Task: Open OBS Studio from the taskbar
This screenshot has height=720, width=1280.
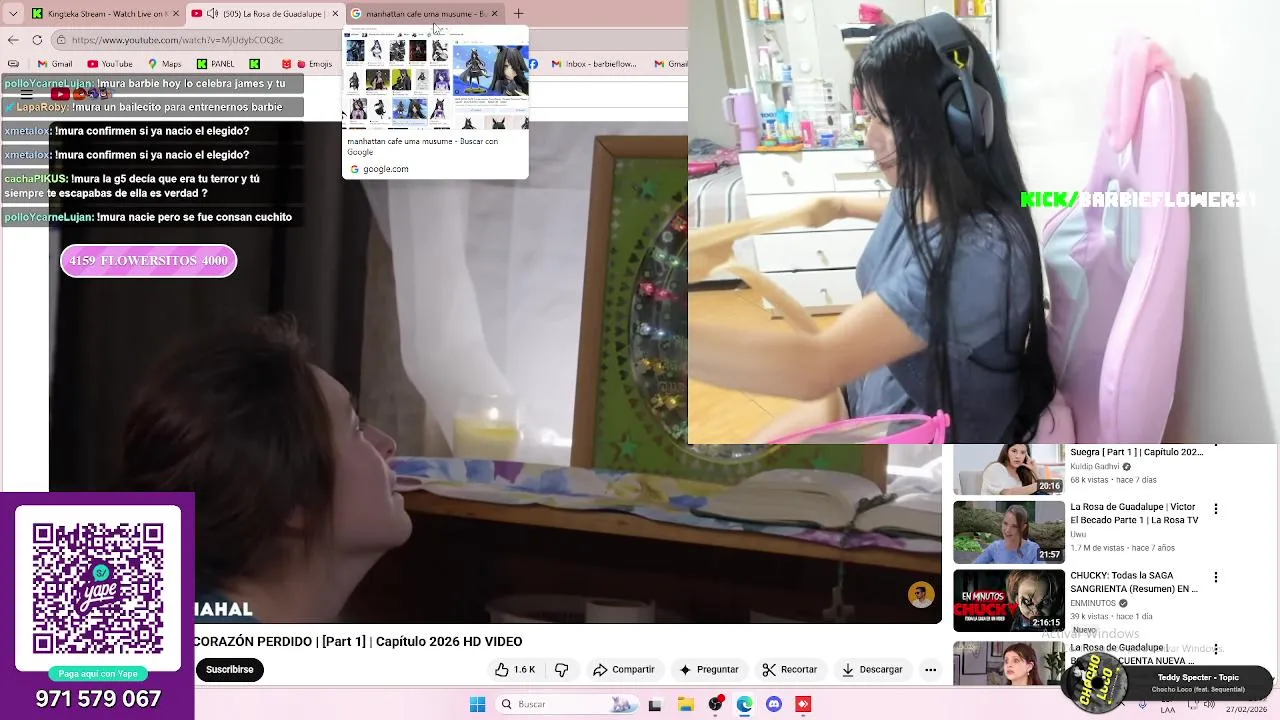Action: click(715, 704)
